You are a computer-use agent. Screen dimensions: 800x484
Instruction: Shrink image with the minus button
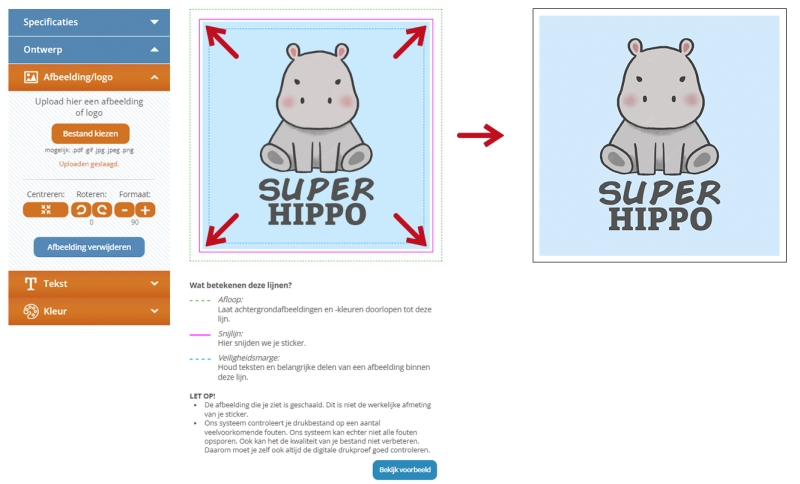124,210
